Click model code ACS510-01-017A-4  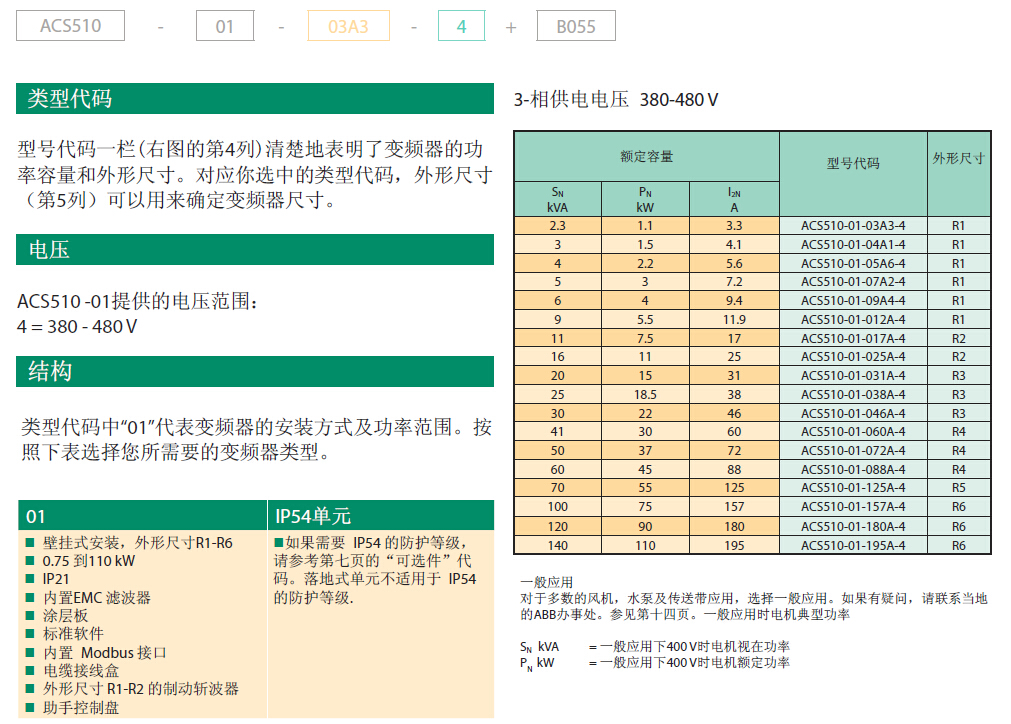pyautogui.click(x=853, y=338)
